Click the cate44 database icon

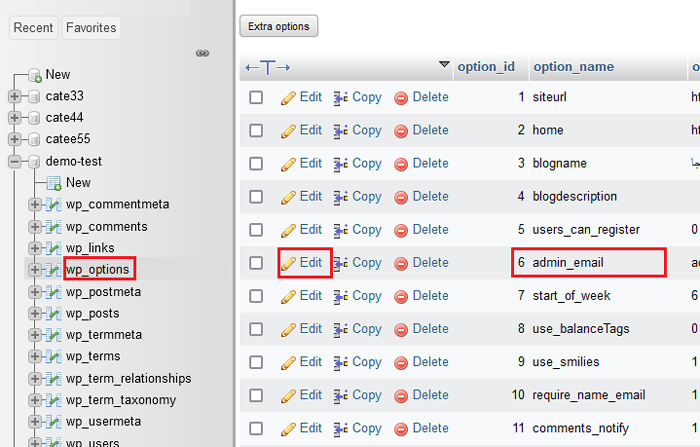pyautogui.click(x=34, y=118)
